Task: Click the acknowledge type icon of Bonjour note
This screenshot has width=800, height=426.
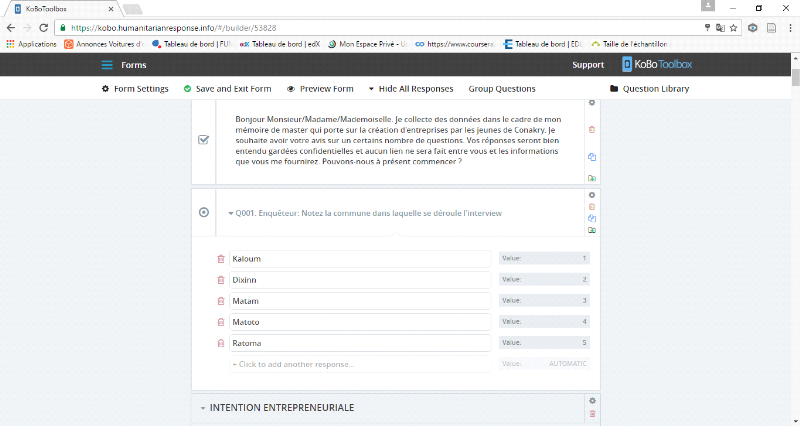Action: (204, 139)
